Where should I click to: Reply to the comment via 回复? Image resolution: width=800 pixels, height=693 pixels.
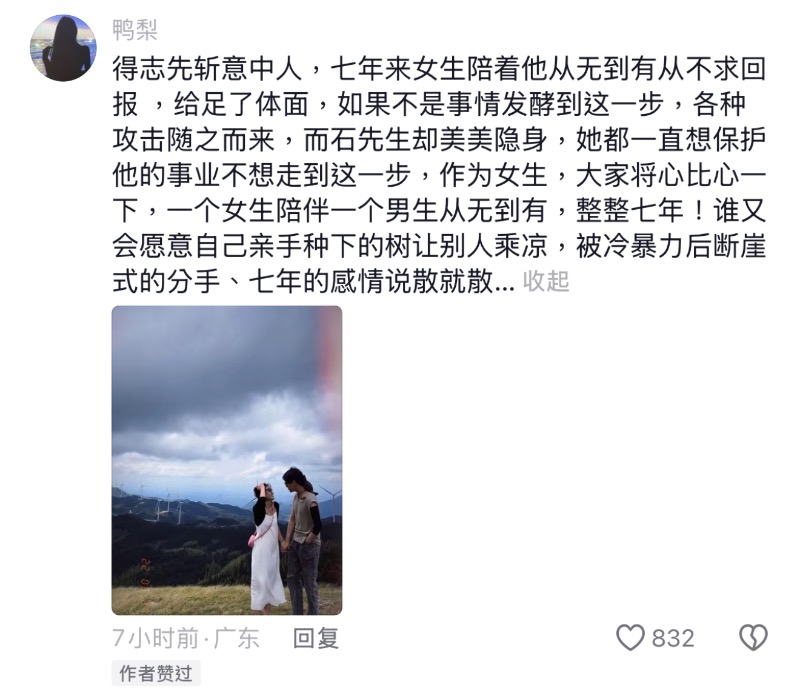click(x=316, y=638)
